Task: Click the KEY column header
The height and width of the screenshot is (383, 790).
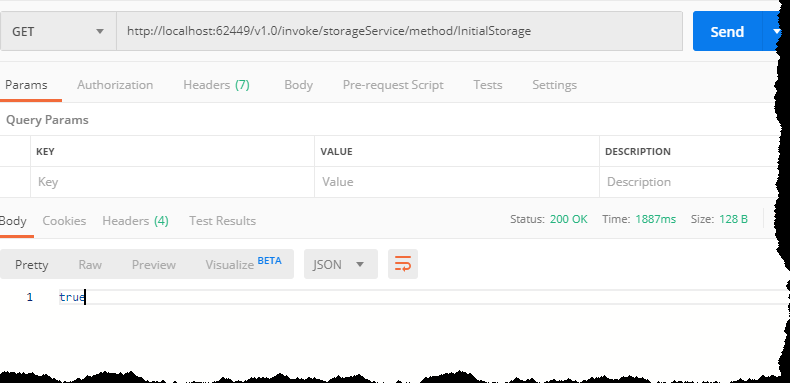Action: click(x=45, y=152)
